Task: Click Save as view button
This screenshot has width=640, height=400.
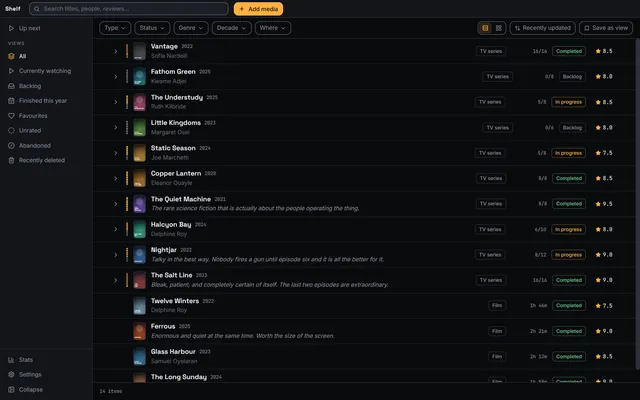Action: pos(606,28)
